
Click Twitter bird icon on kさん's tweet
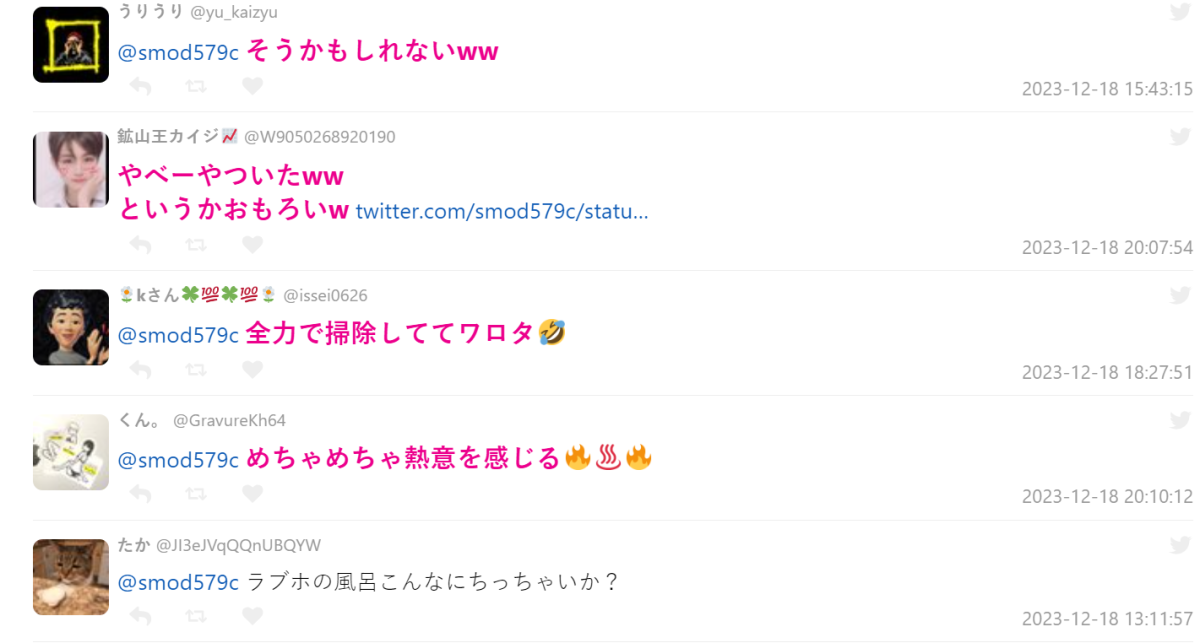pyautogui.click(x=1180, y=295)
